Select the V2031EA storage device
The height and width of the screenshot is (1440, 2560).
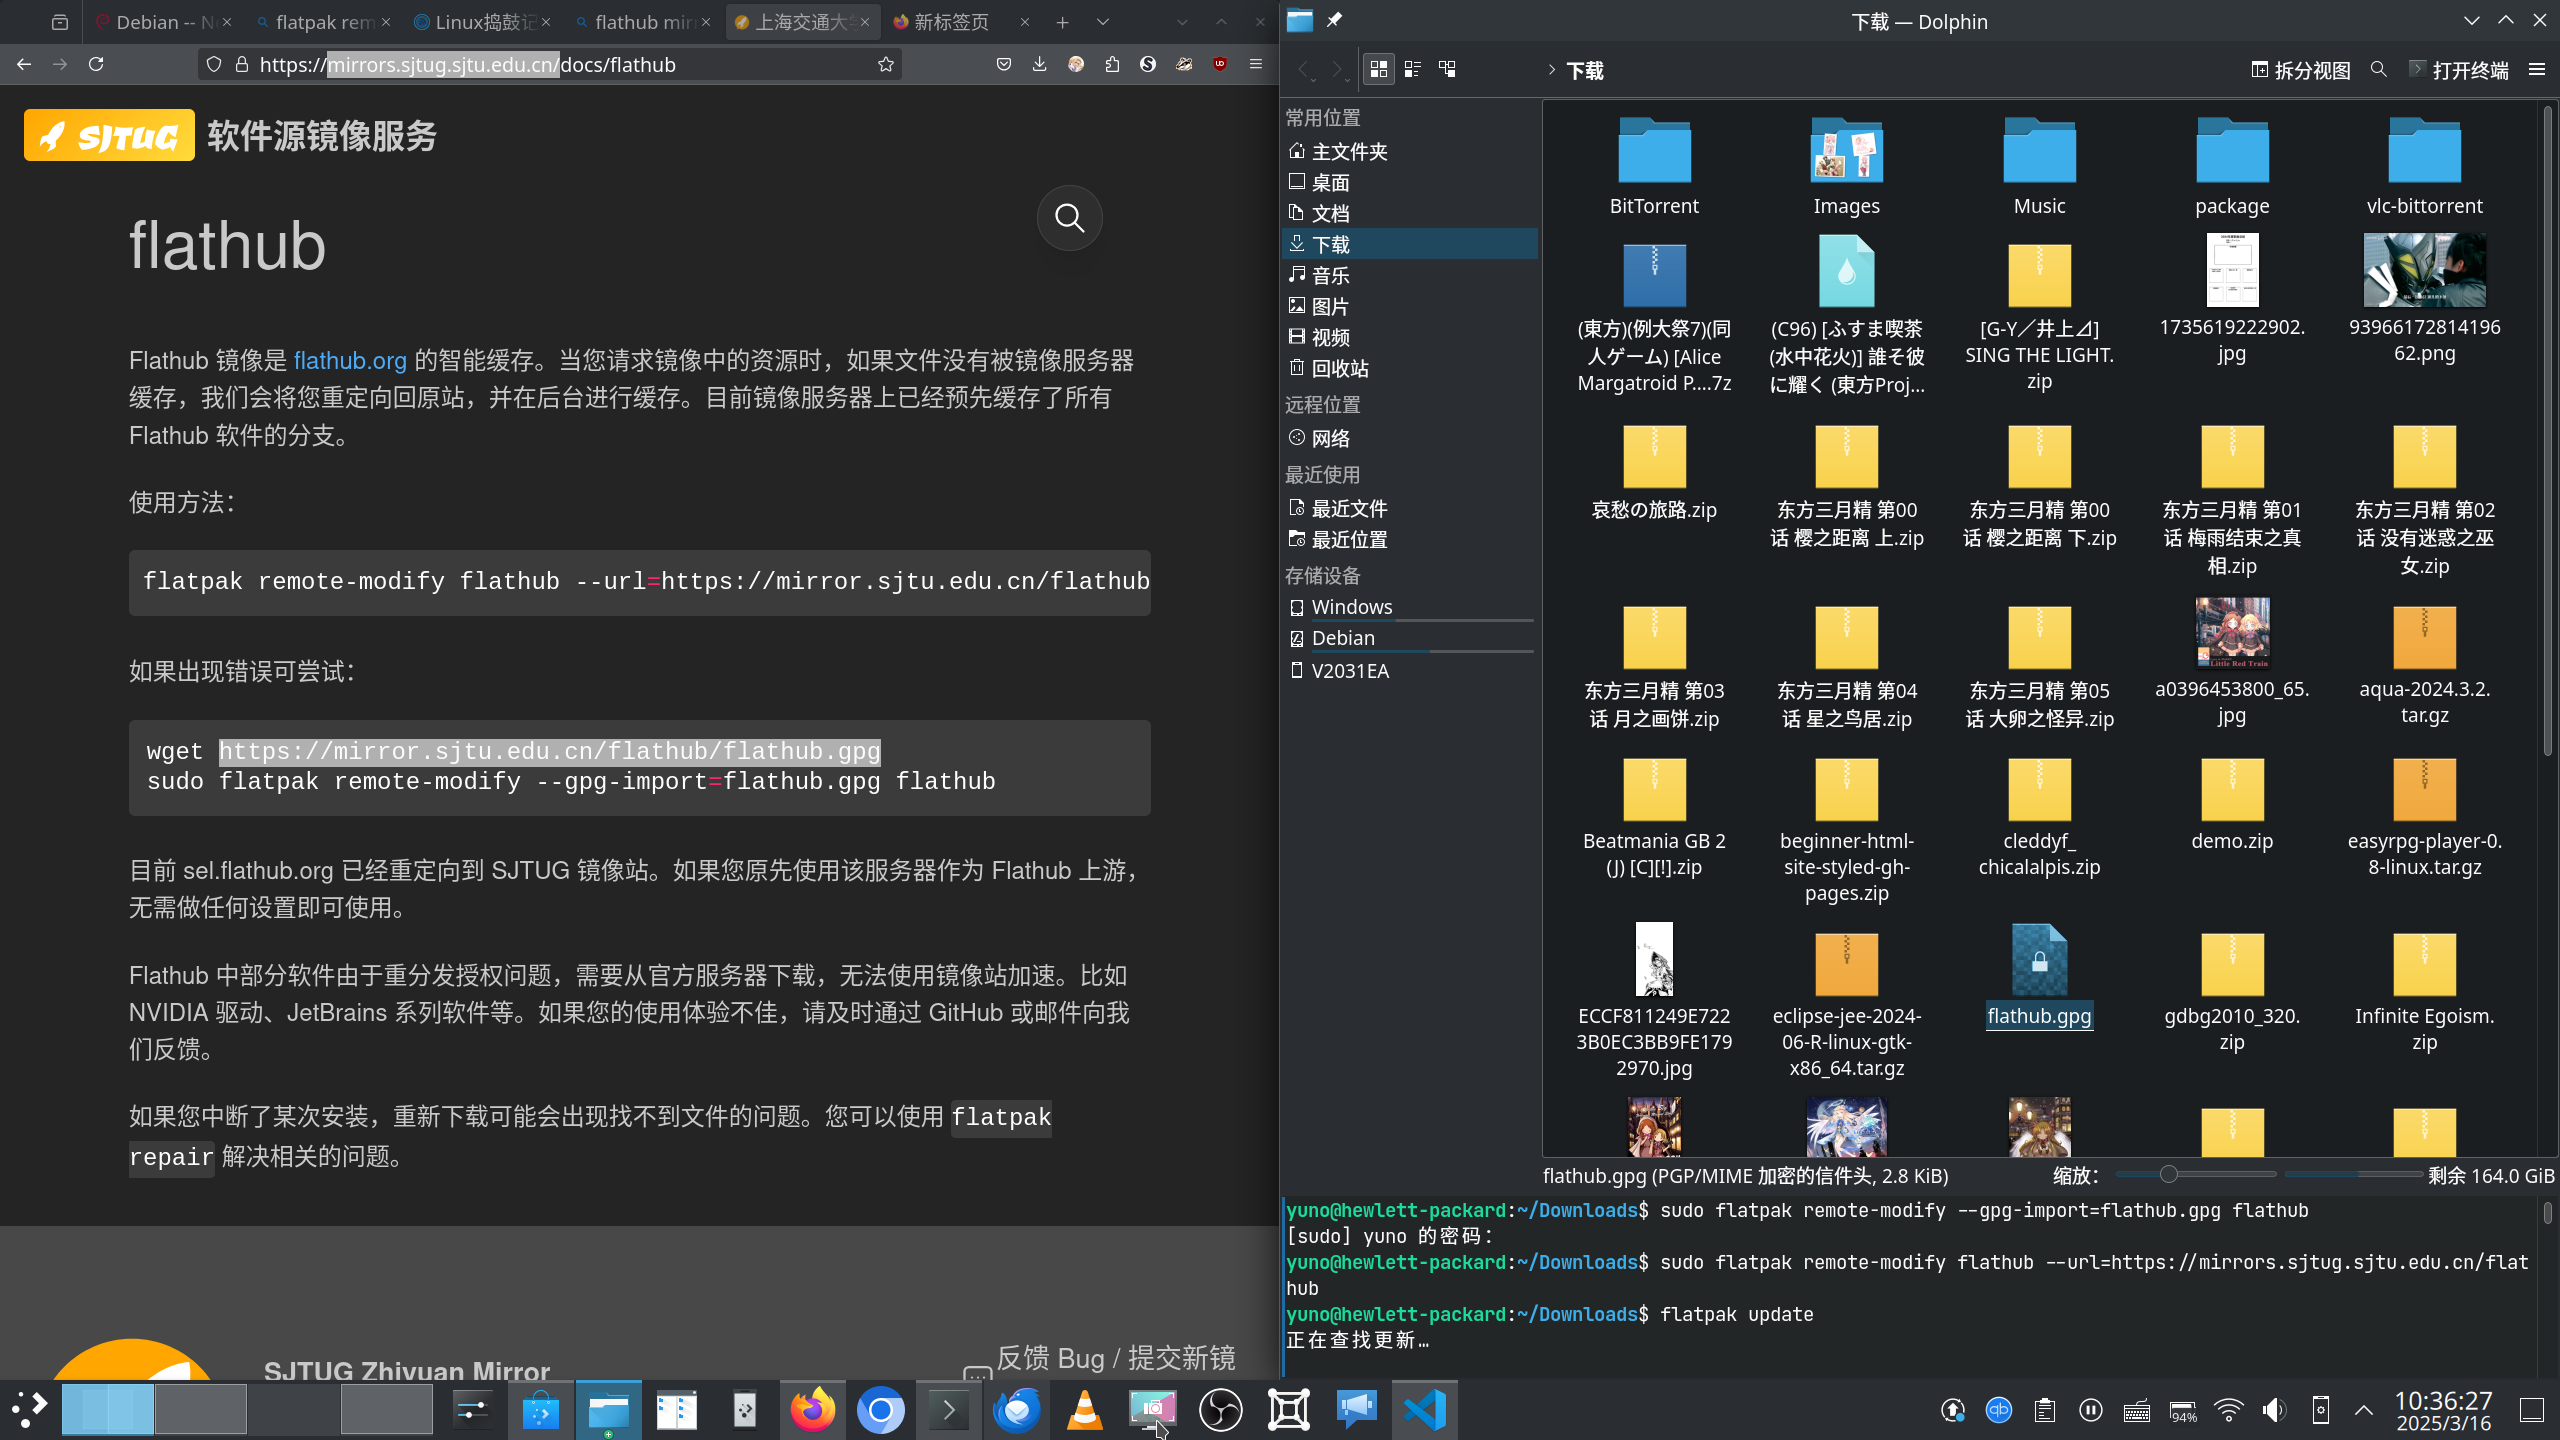pos(1410,670)
